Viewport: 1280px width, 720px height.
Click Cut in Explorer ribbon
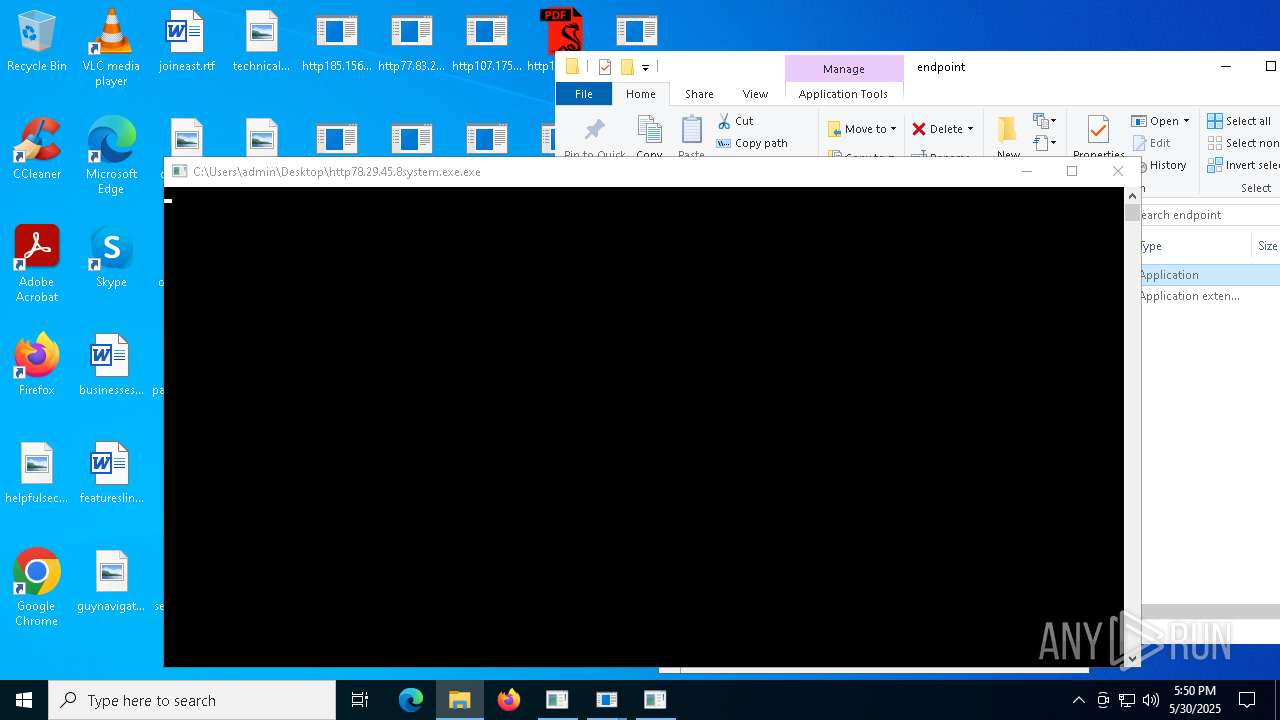736,121
